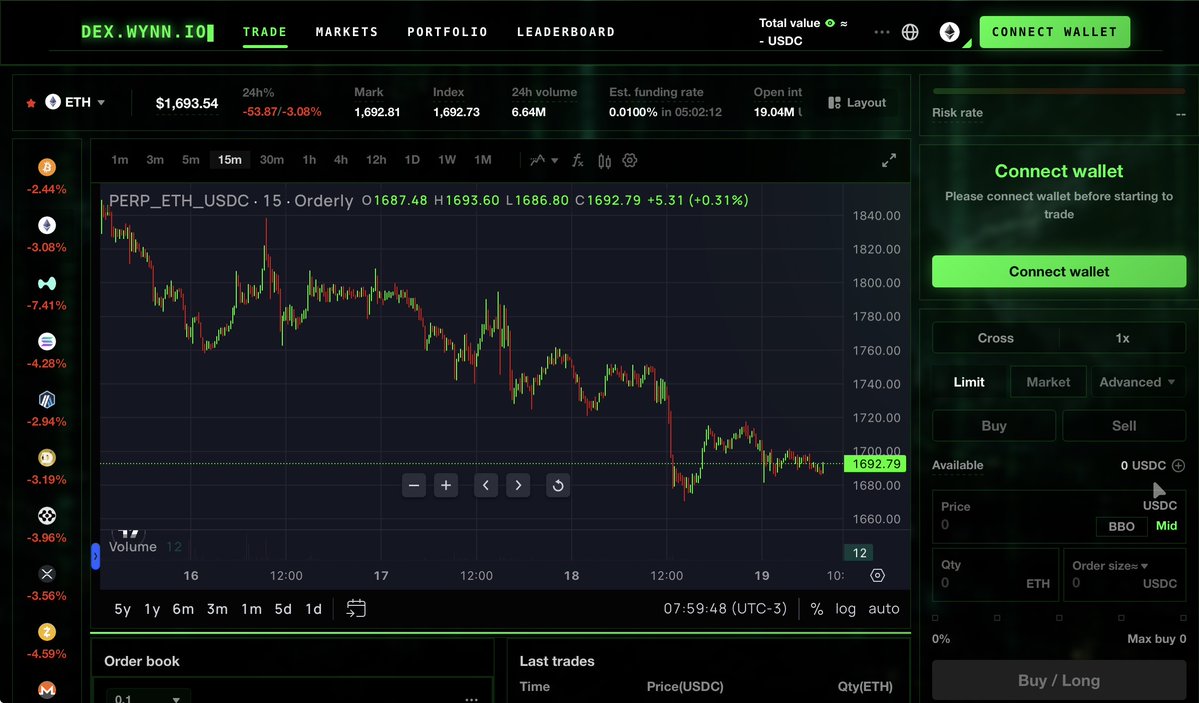Set chart interval to 1D

412,160
